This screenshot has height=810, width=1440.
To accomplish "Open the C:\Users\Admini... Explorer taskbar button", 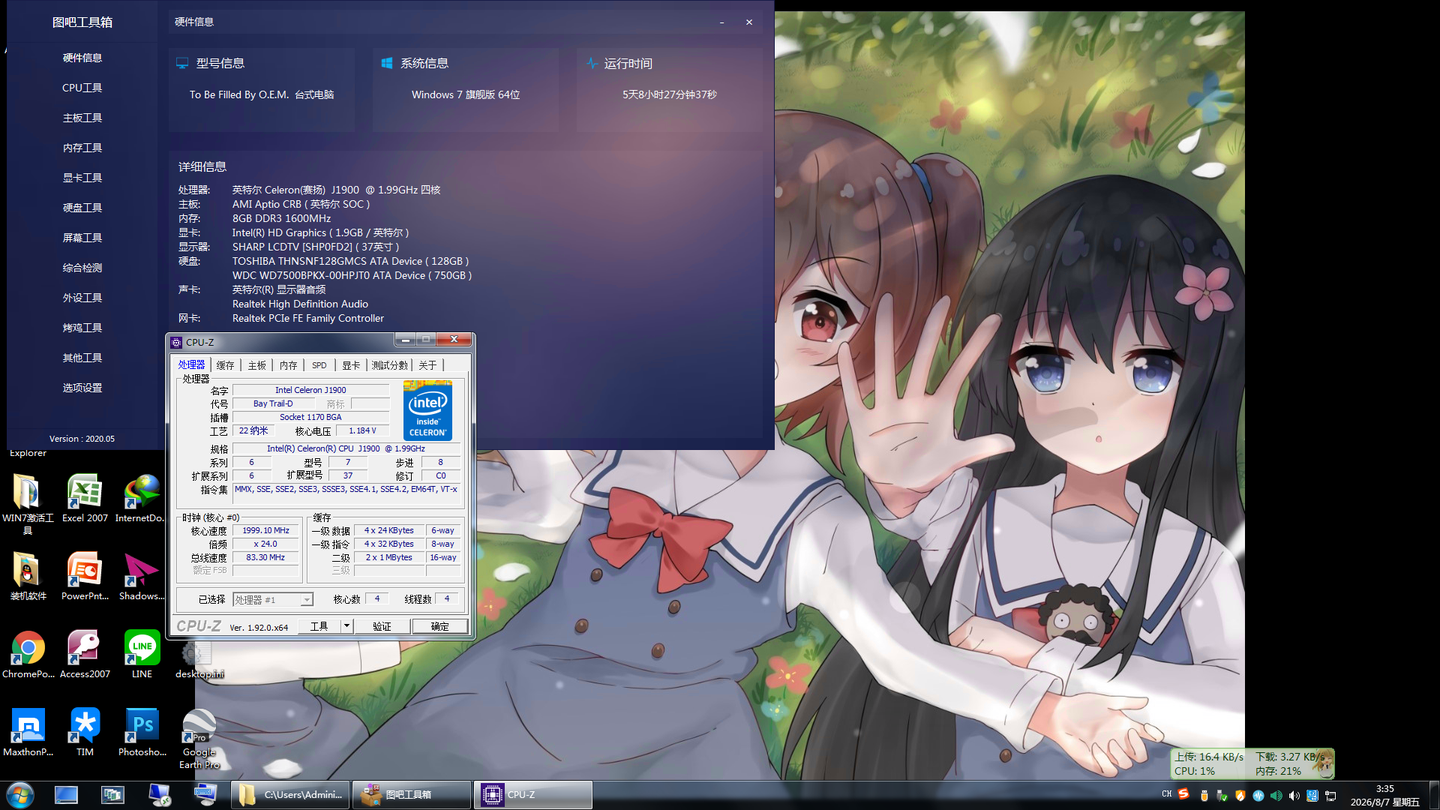I will (291, 795).
